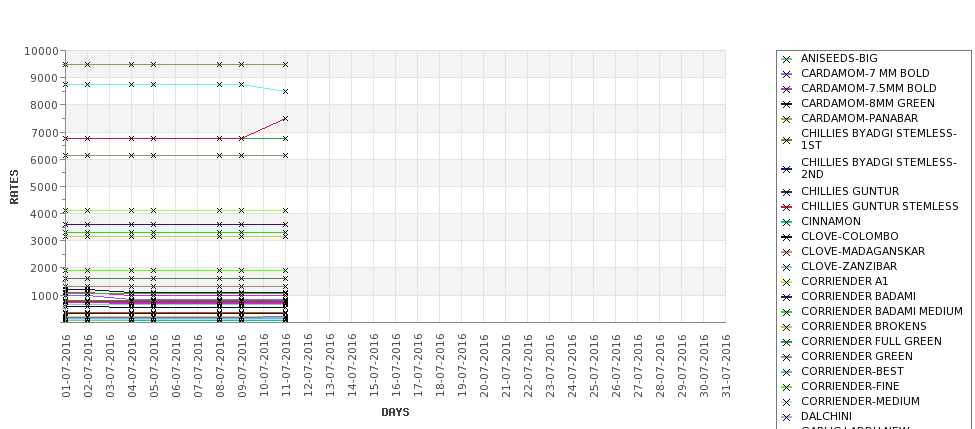Click the 01-07-2016 date axis label
The image size is (975, 429).
tap(66, 365)
